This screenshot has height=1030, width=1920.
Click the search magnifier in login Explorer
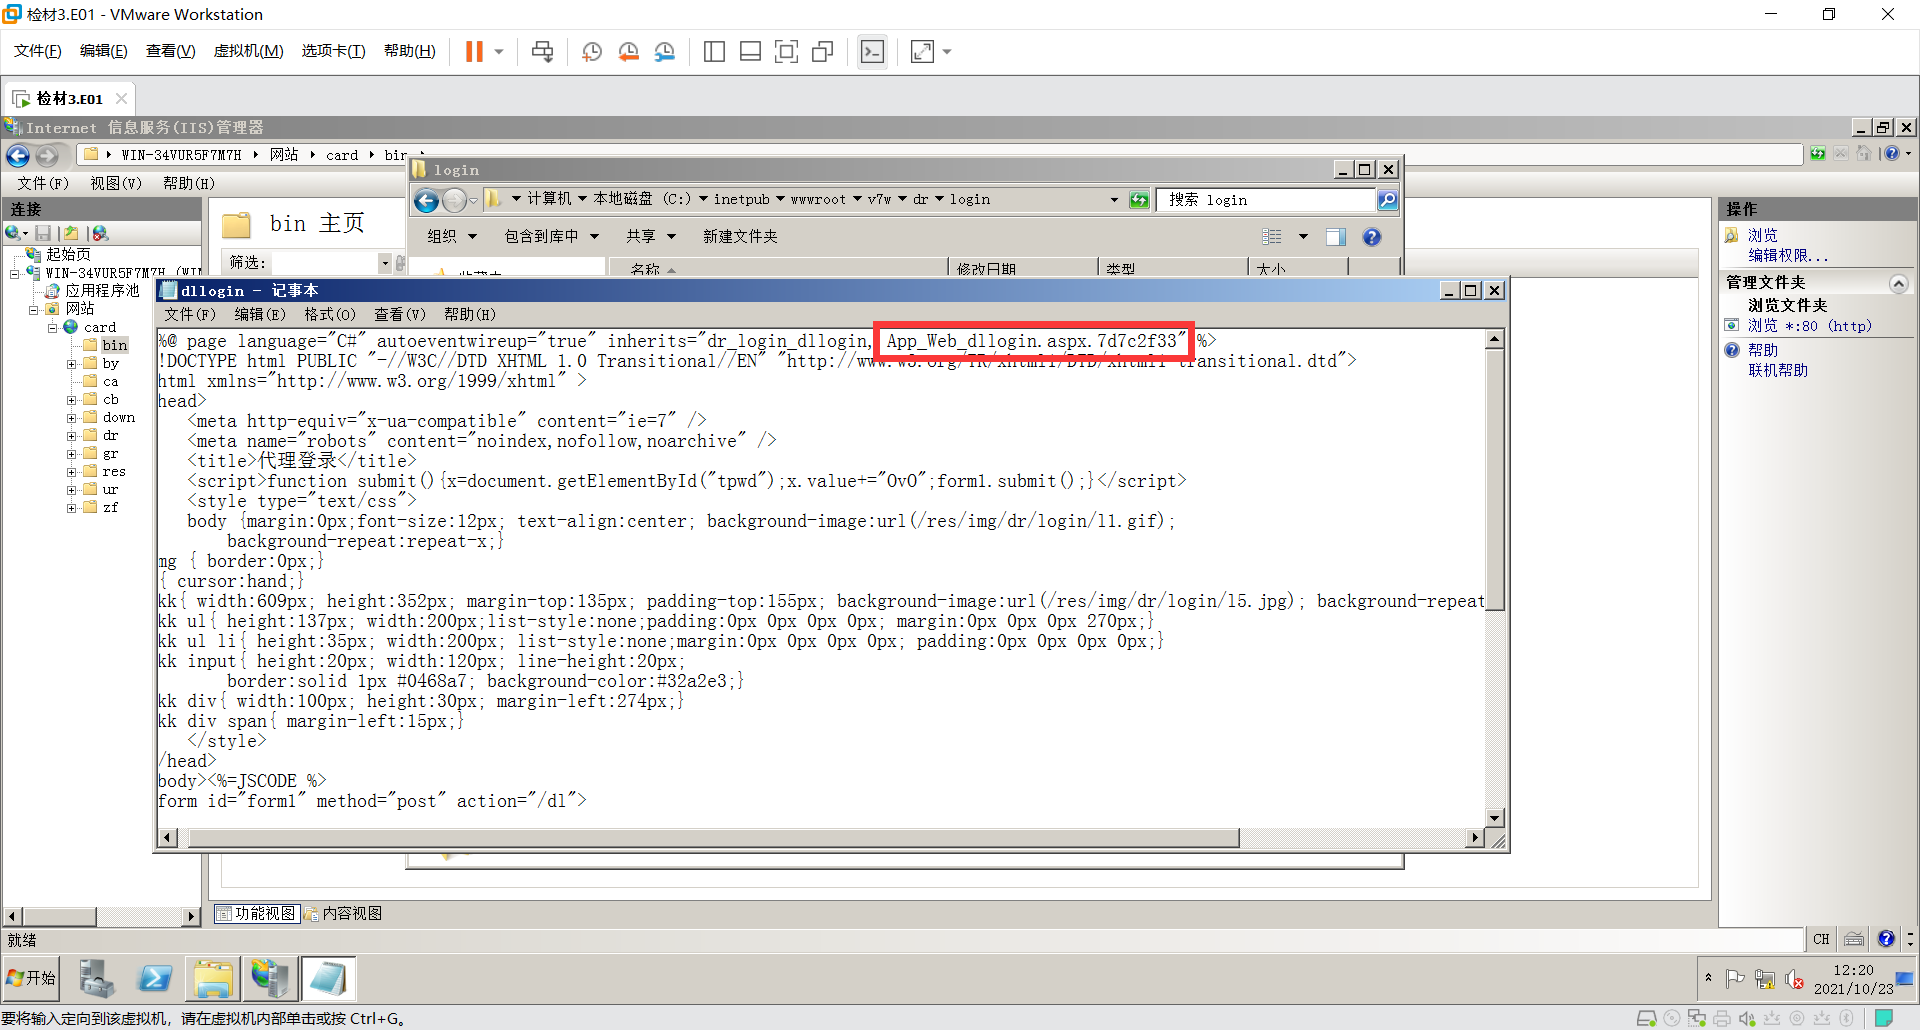point(1387,200)
